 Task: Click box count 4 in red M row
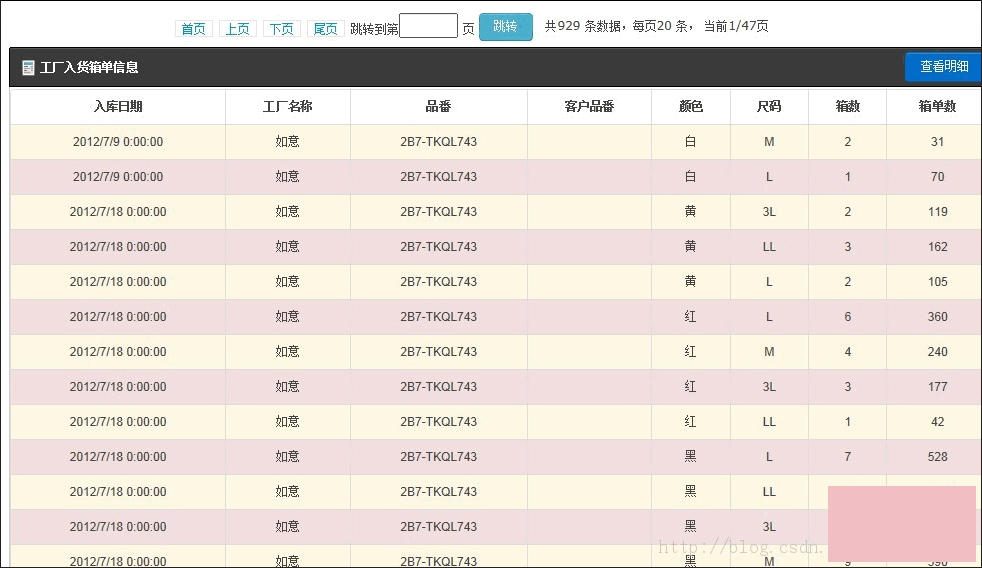coord(847,352)
